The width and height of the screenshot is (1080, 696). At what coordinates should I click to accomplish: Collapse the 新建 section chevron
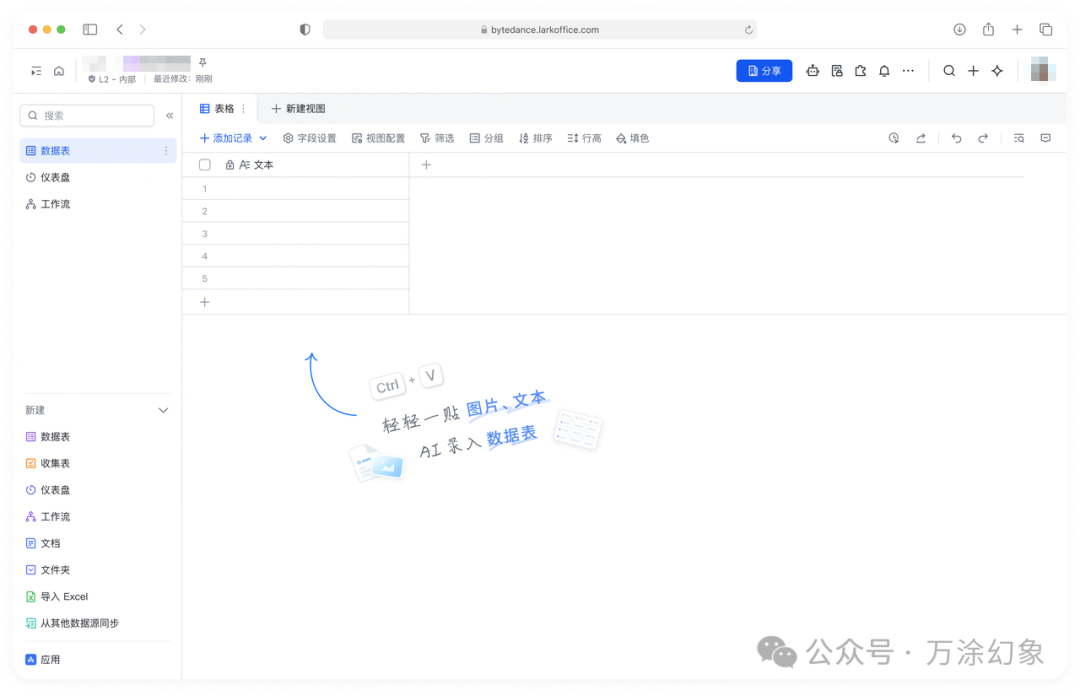[163, 409]
